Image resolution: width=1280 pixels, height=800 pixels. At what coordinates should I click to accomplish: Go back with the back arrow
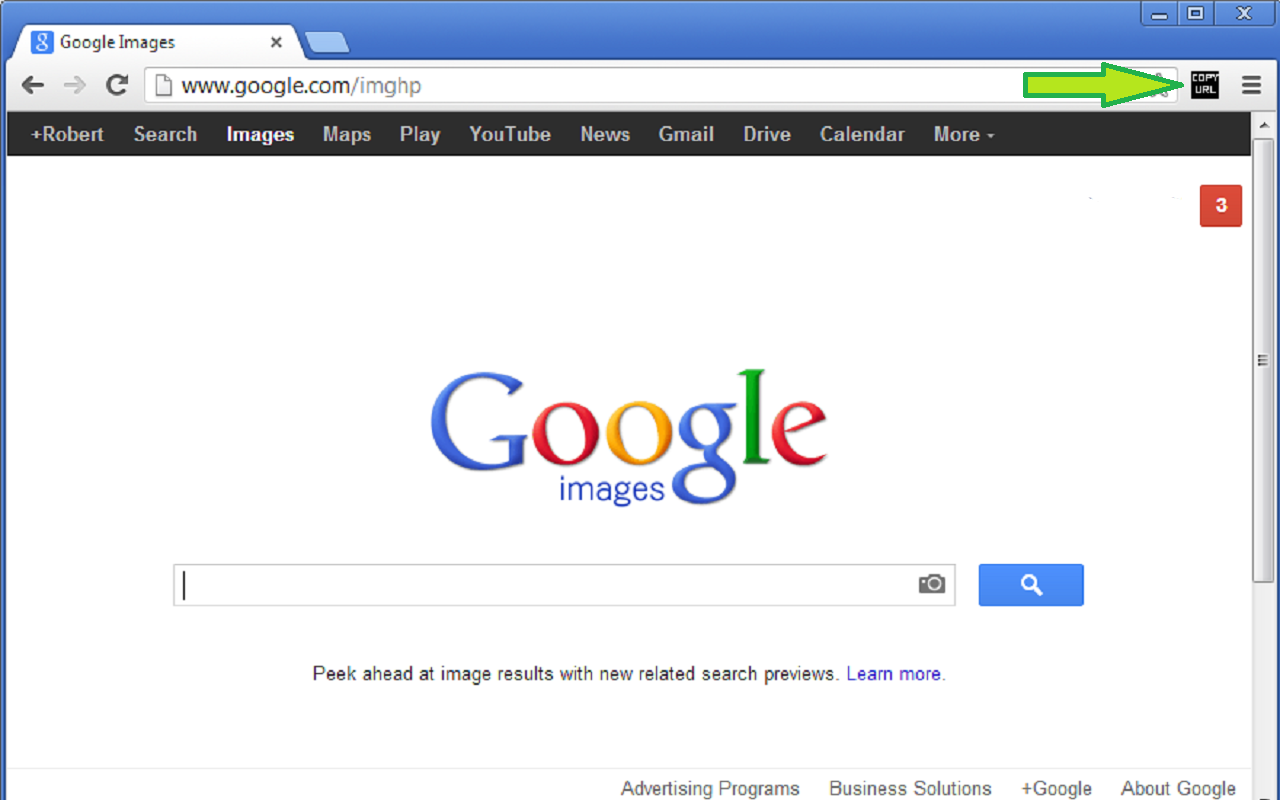(33, 85)
